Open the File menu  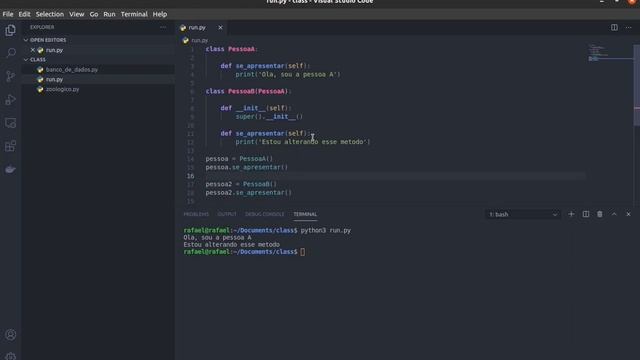point(8,14)
